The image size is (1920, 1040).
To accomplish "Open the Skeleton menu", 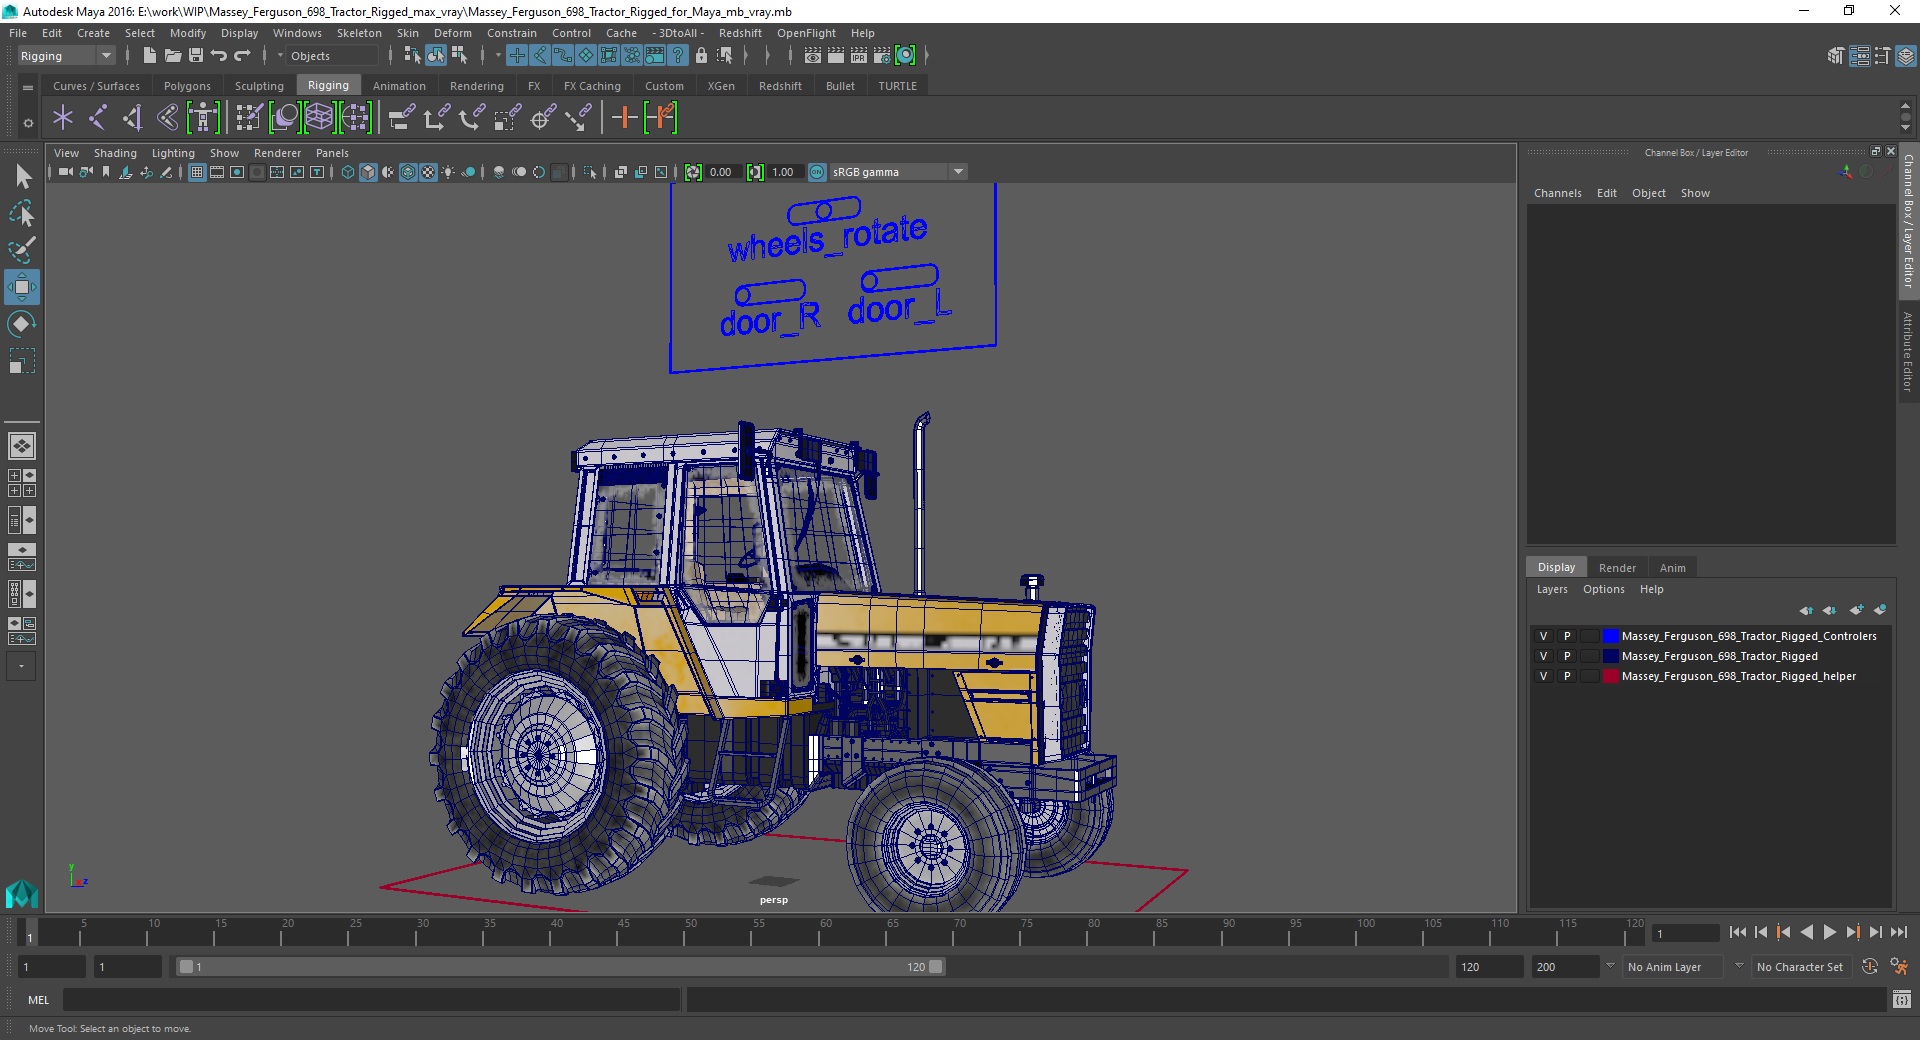I will 359,33.
